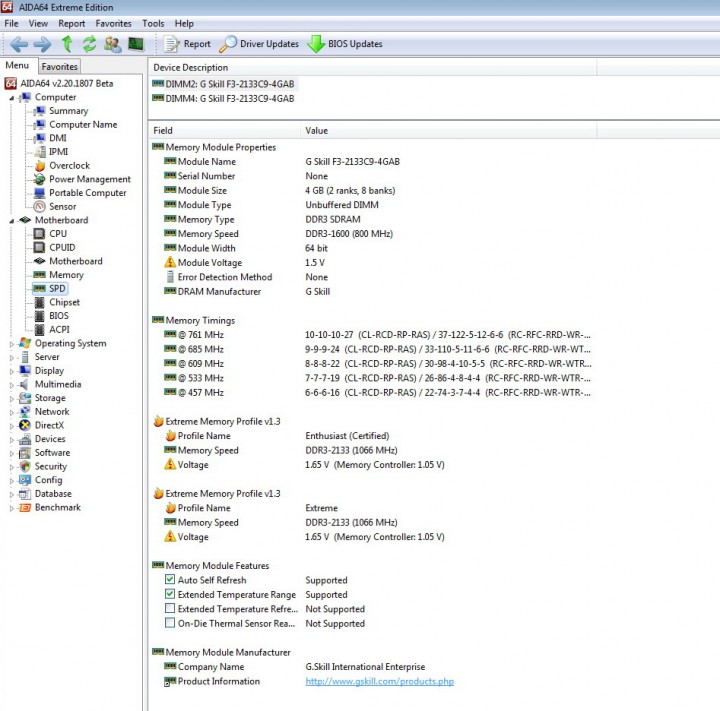720x711 pixels.
Task: Open the Chipset page
Action: click(64, 302)
